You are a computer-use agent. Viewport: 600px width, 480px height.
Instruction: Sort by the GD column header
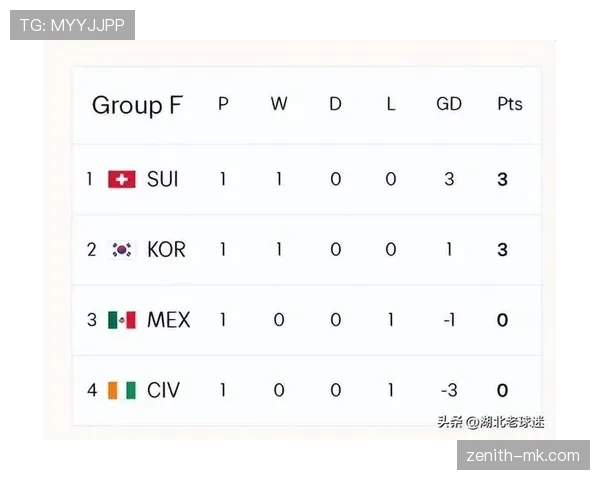tap(448, 104)
